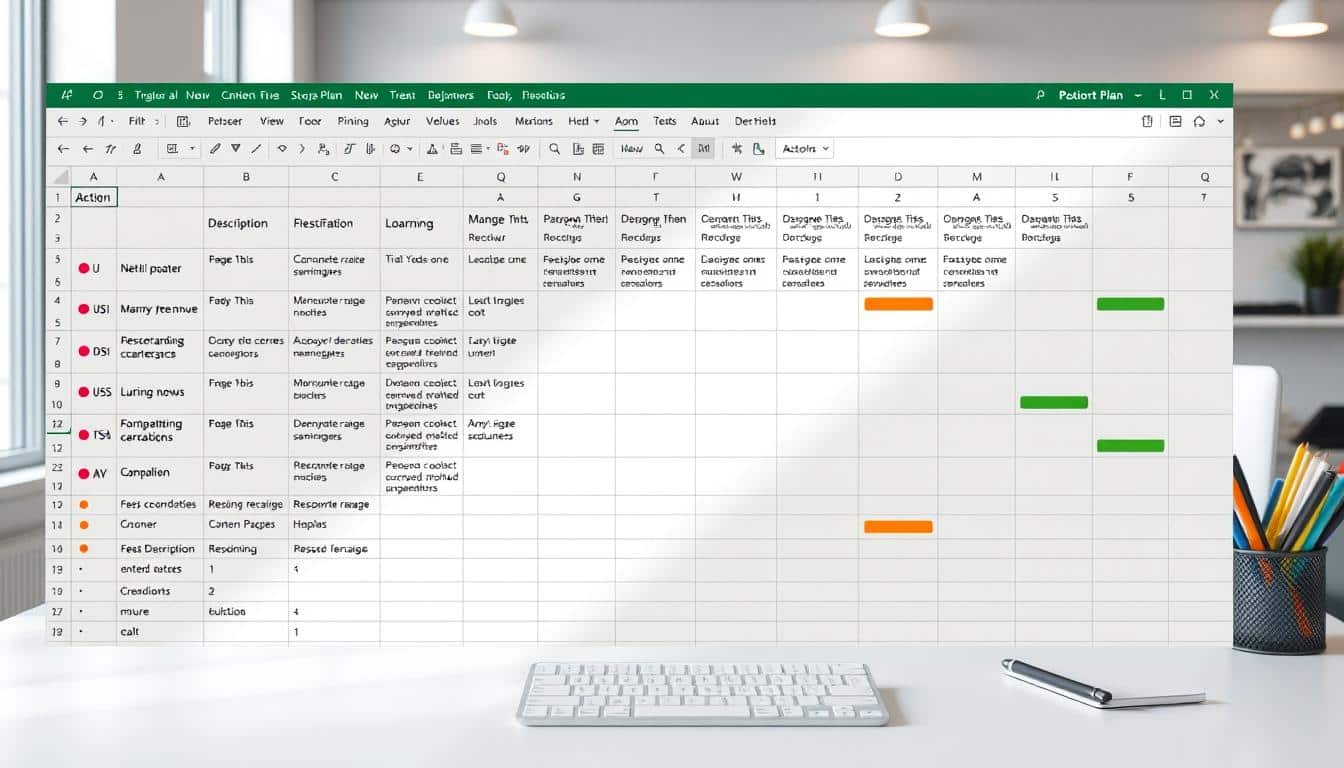Click the Staga Plan item in title bar
This screenshot has width=1344, height=768.
point(317,95)
